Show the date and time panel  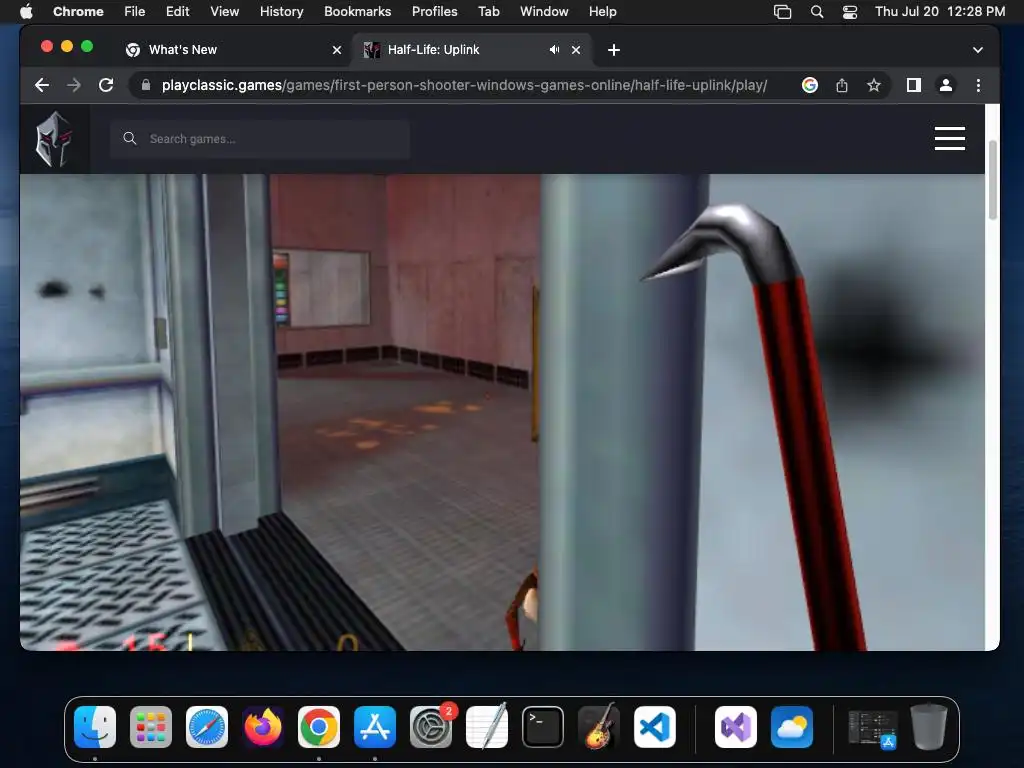click(940, 11)
